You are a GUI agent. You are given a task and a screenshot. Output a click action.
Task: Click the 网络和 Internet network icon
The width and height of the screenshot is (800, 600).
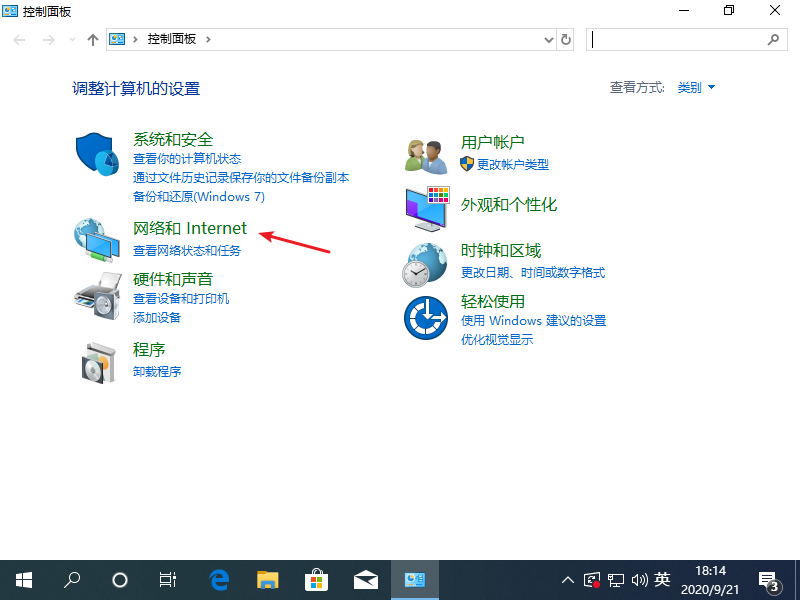click(96, 240)
